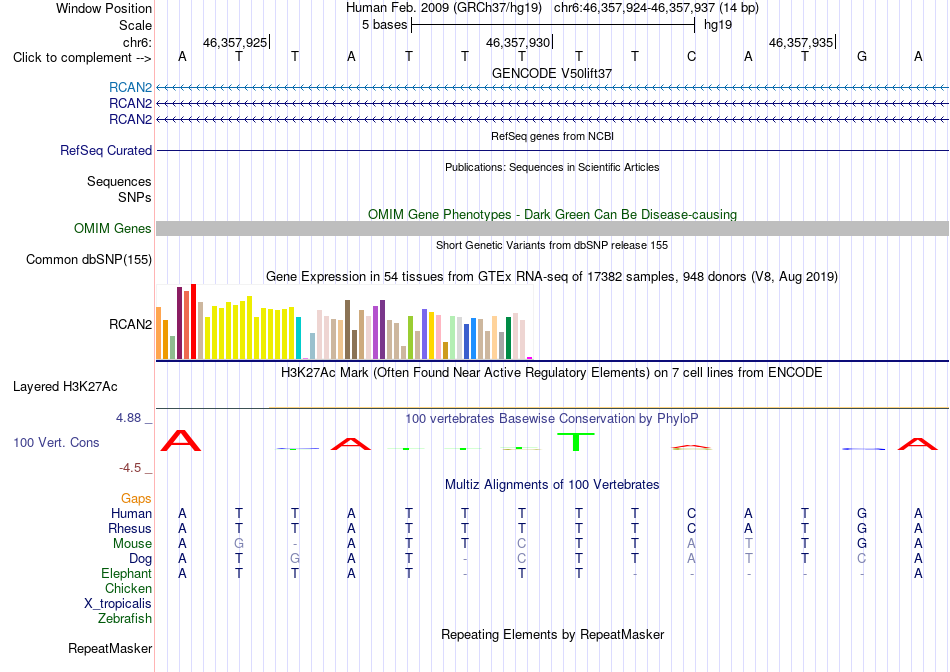
Task: Click the -4.5 lower PhyloP scale value
Action: tap(130, 468)
